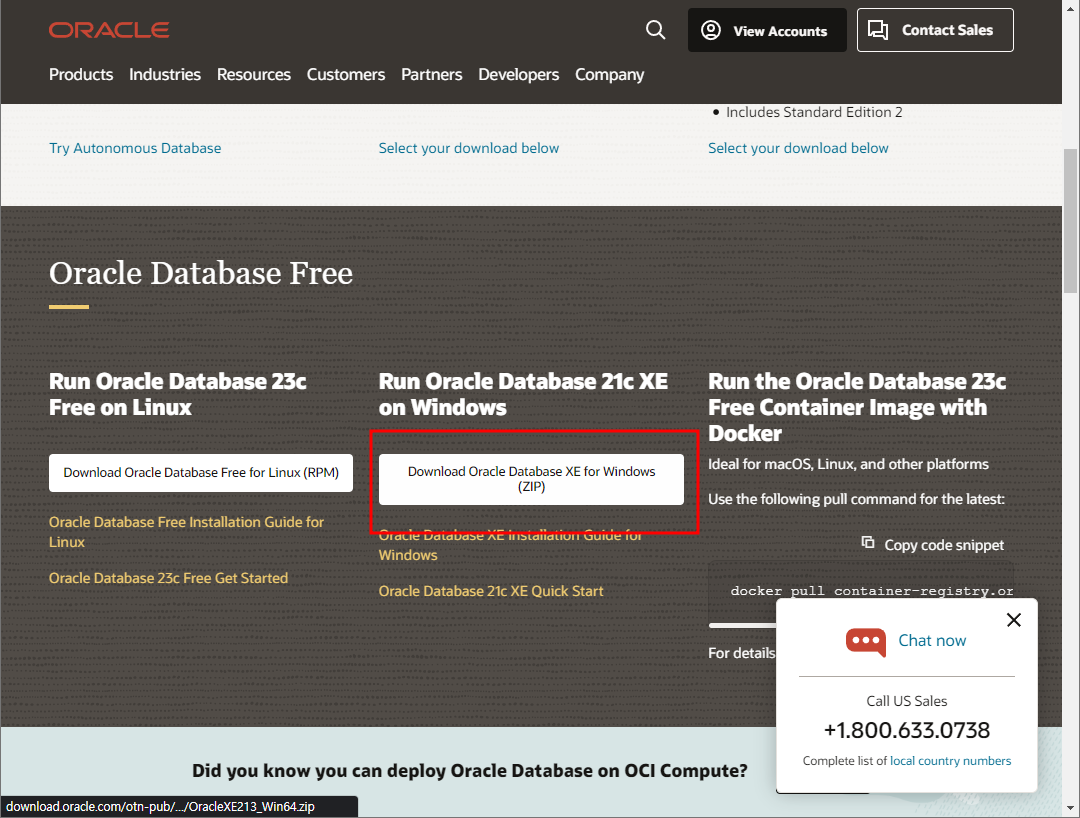Click the local country numbers link
Image resolution: width=1080 pixels, height=818 pixels.
pos(950,760)
